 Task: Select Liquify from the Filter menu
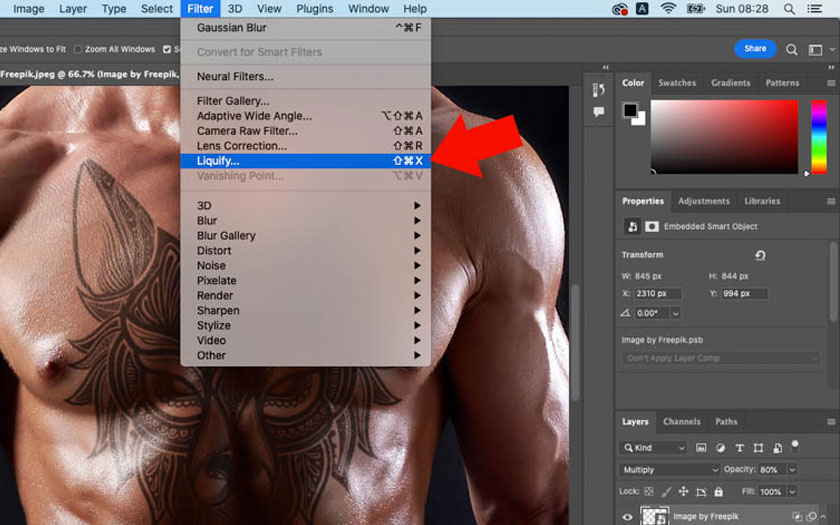[x=305, y=161]
